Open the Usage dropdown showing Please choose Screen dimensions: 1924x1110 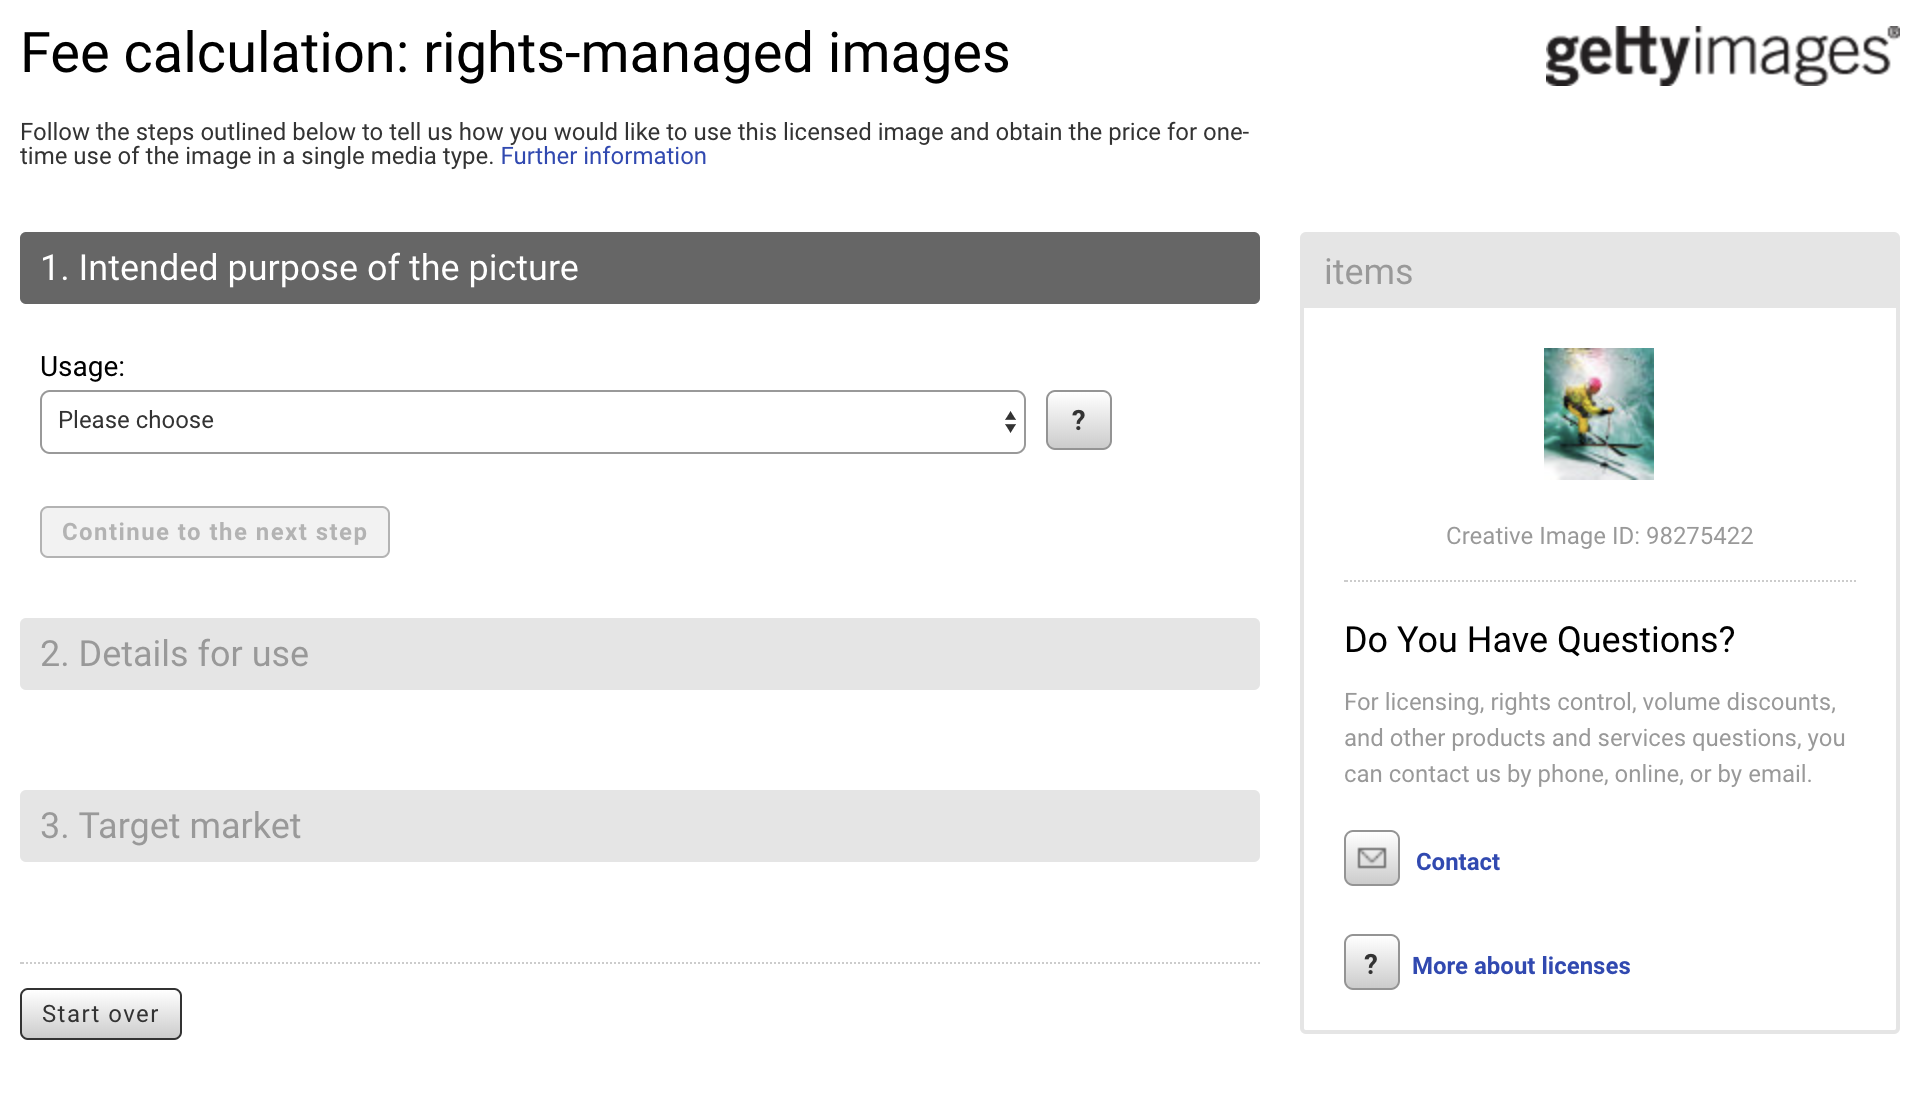pos(532,421)
